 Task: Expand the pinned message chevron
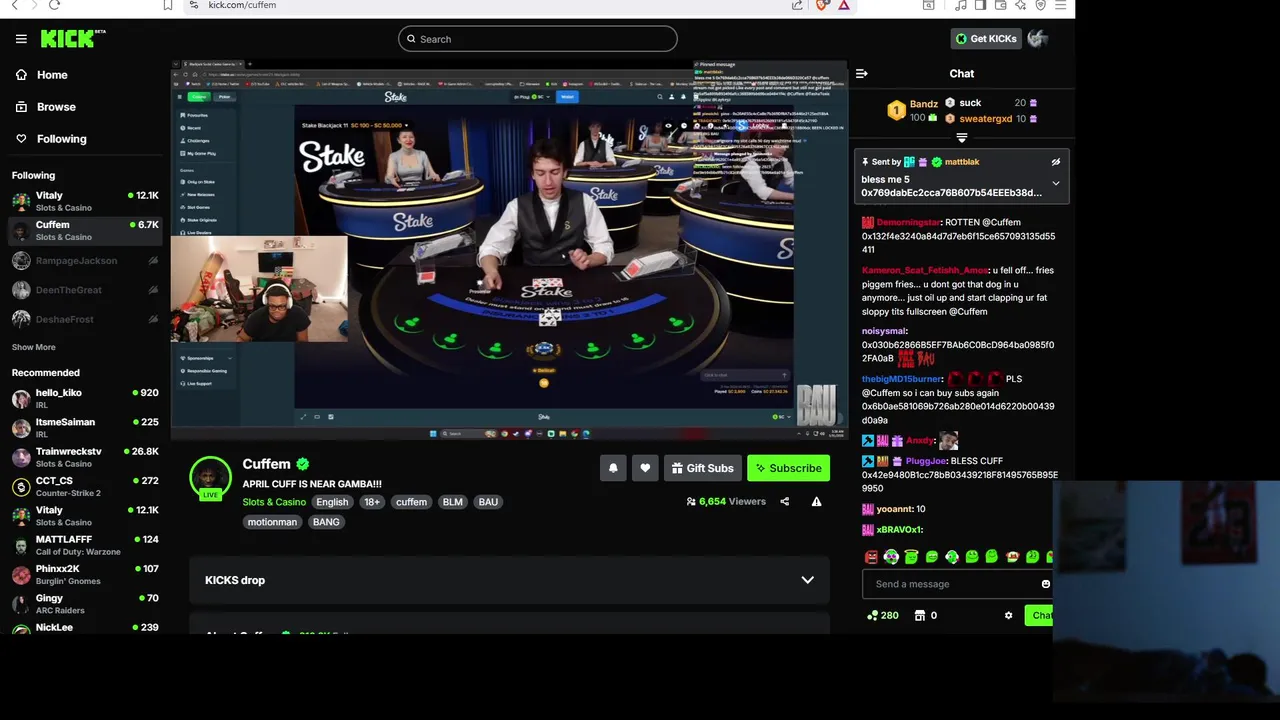click(x=1056, y=184)
